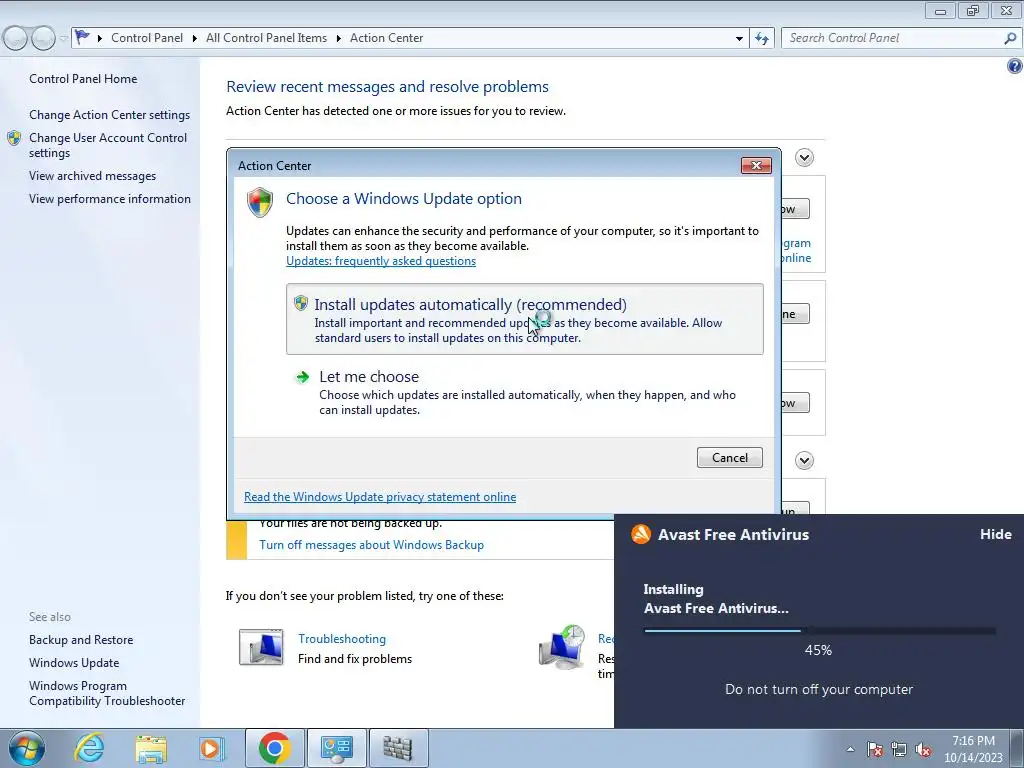This screenshot has height=768, width=1024.
Task: Turn off messages about Windows Backup
Action: click(x=372, y=545)
